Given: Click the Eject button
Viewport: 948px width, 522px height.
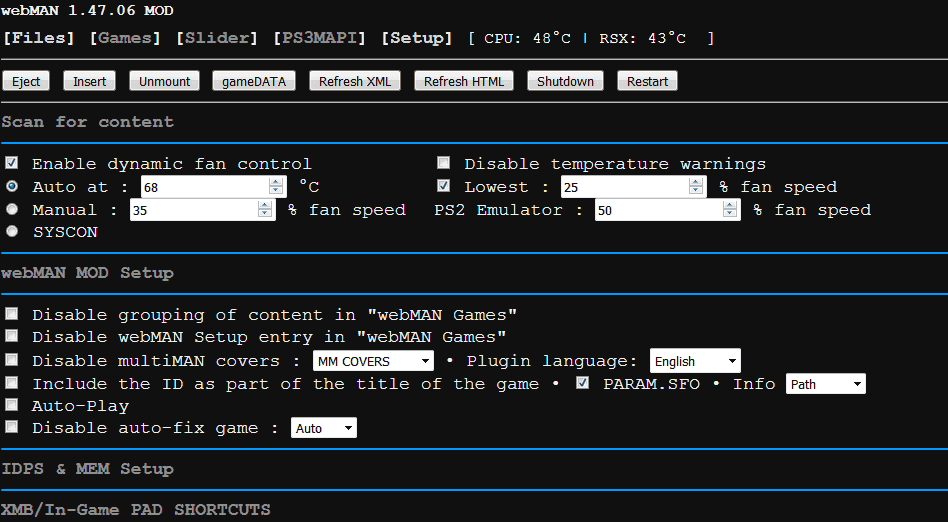Looking at the screenshot, I should (26, 81).
